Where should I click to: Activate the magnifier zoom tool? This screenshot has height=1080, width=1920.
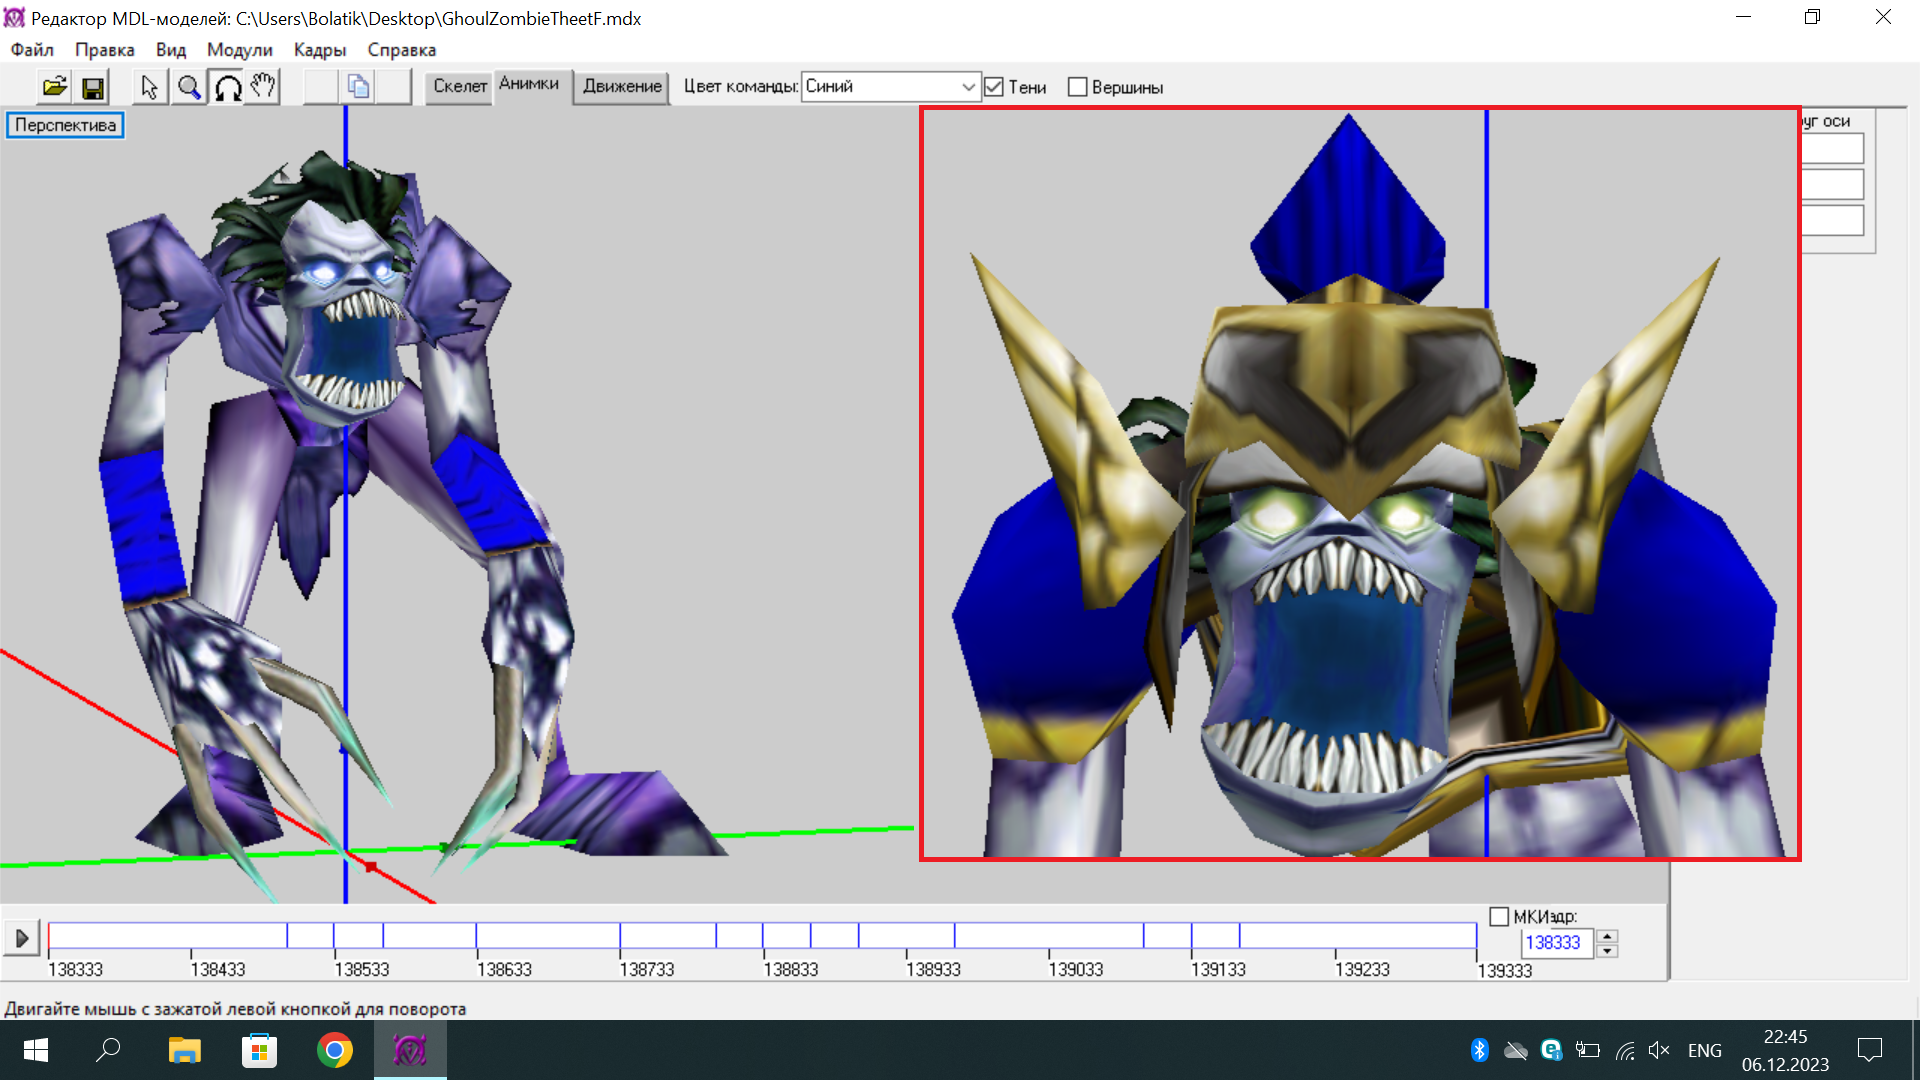(188, 88)
